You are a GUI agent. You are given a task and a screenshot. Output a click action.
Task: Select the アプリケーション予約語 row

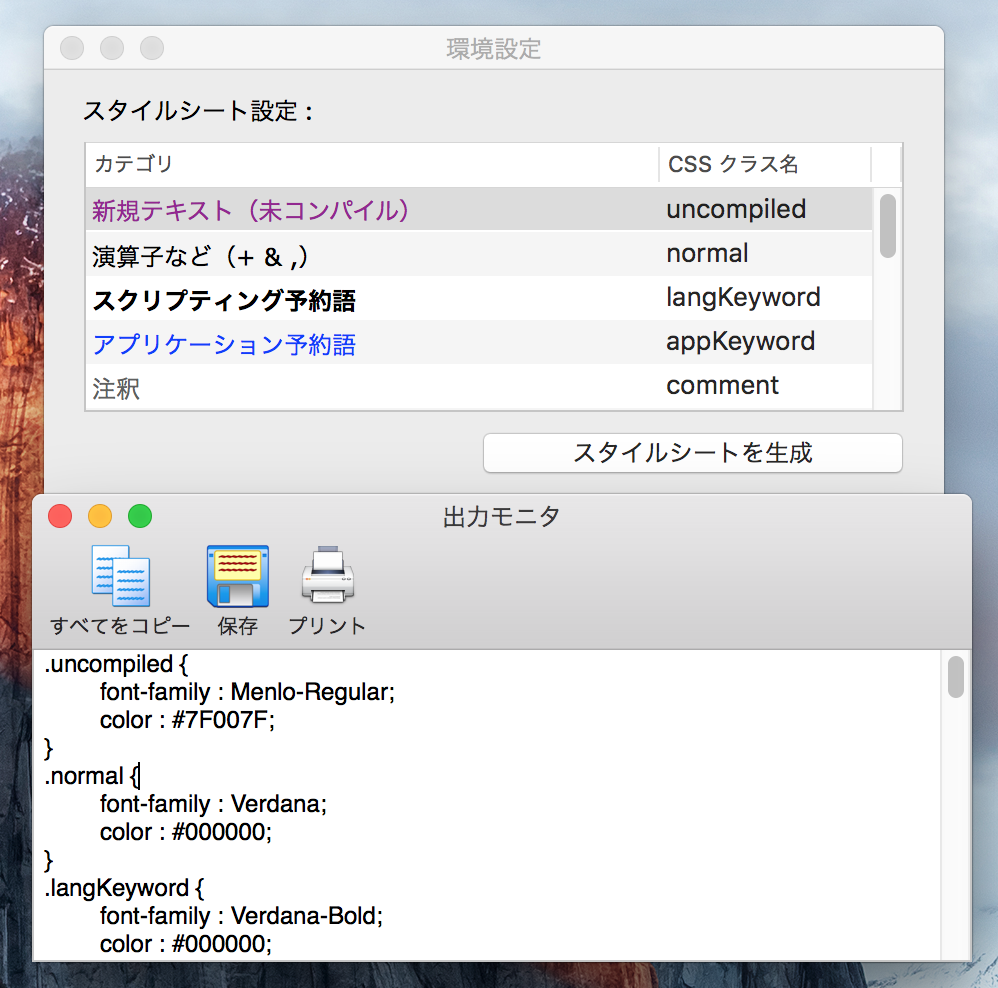click(479, 342)
